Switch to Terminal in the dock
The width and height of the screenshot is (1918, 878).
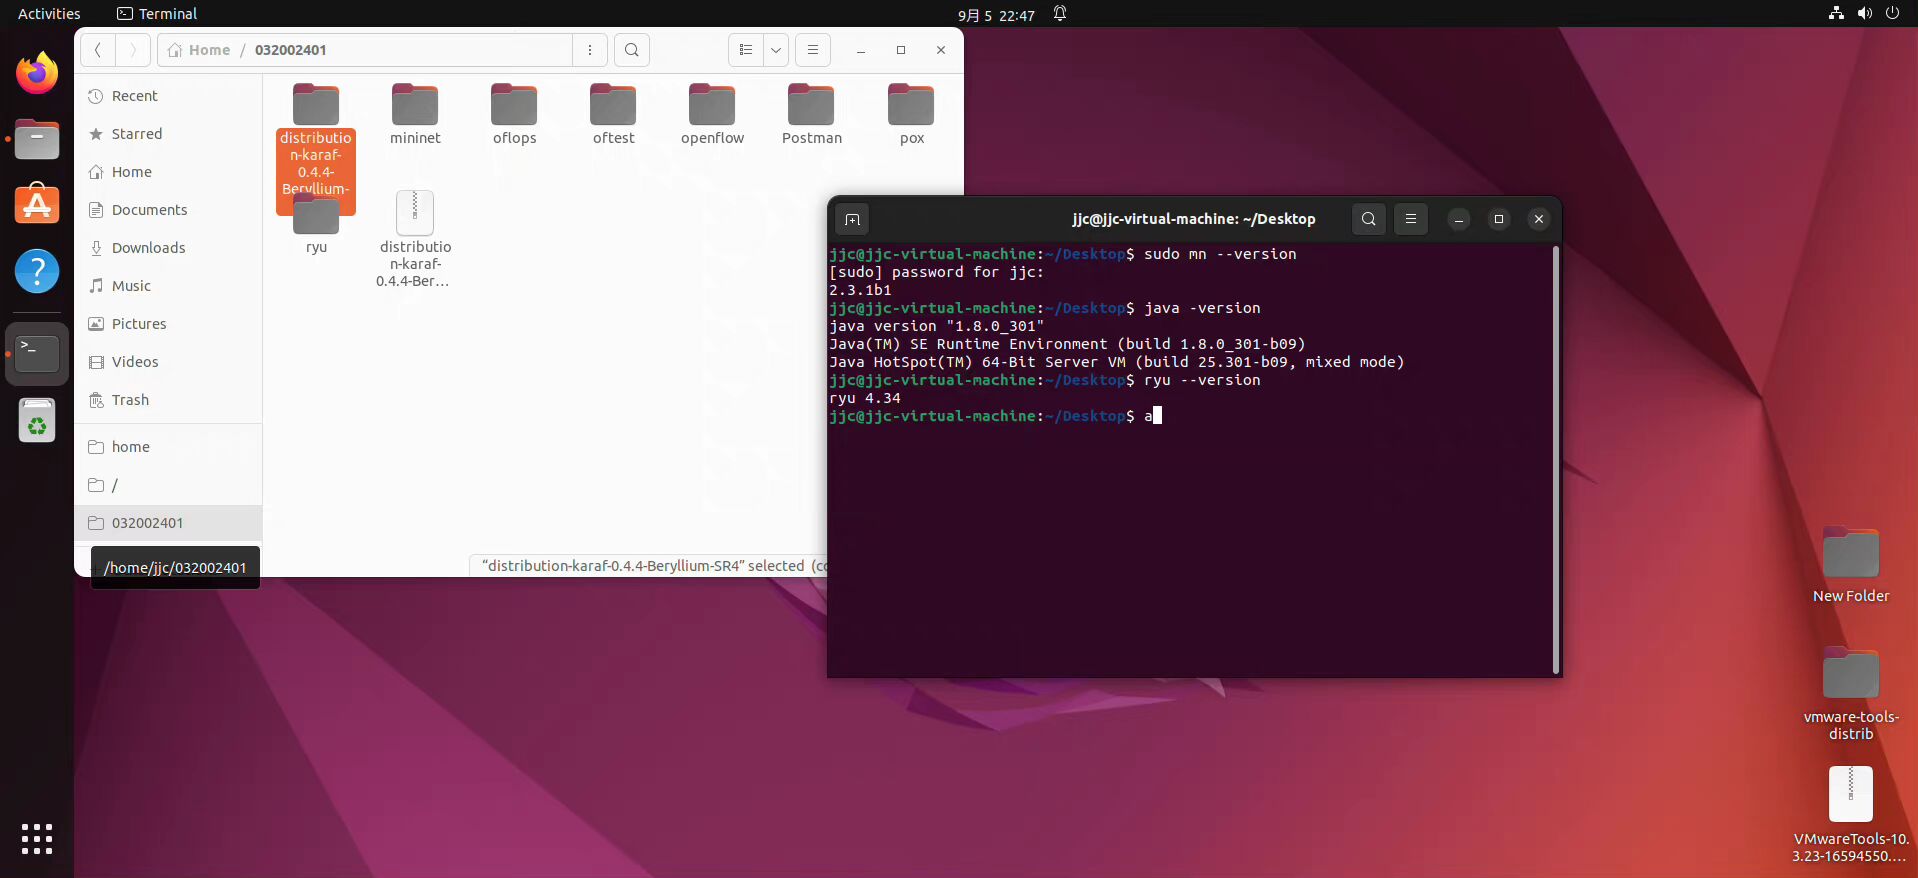click(37, 353)
